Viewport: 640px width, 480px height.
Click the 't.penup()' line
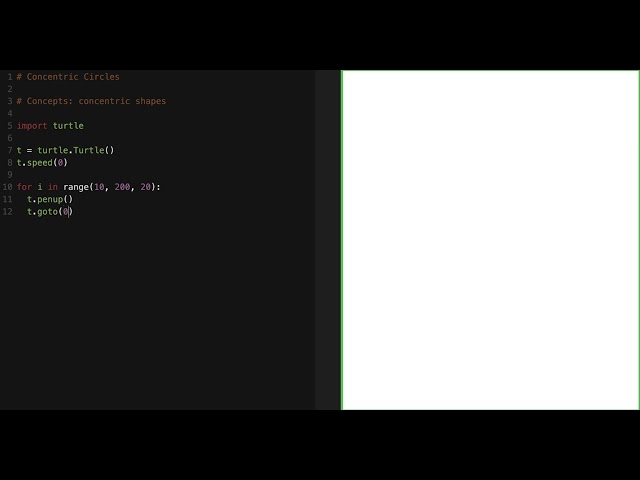point(50,199)
